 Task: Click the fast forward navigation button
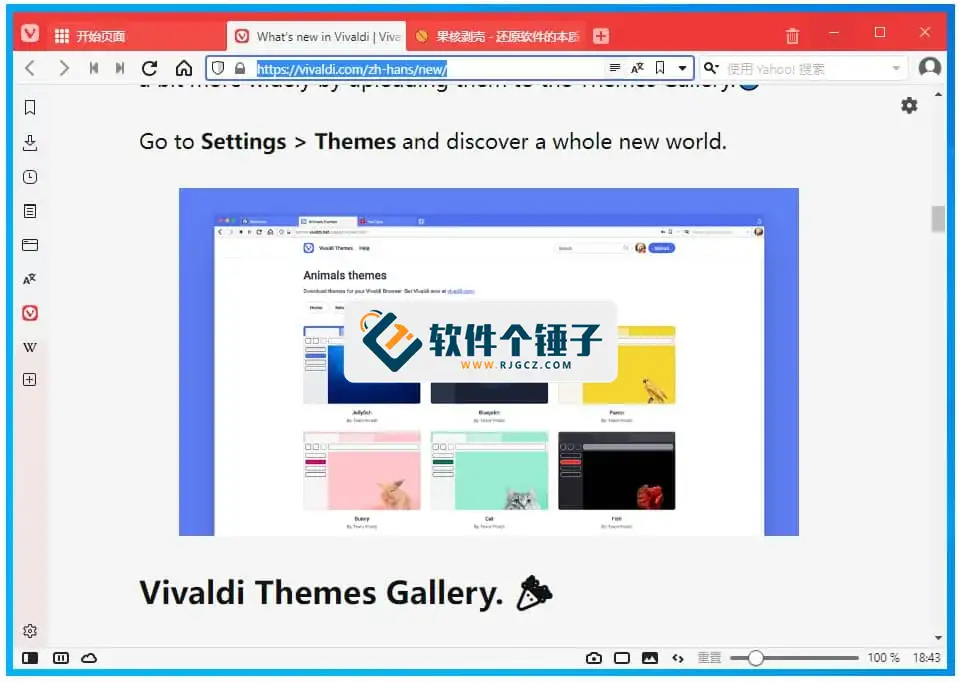120,68
